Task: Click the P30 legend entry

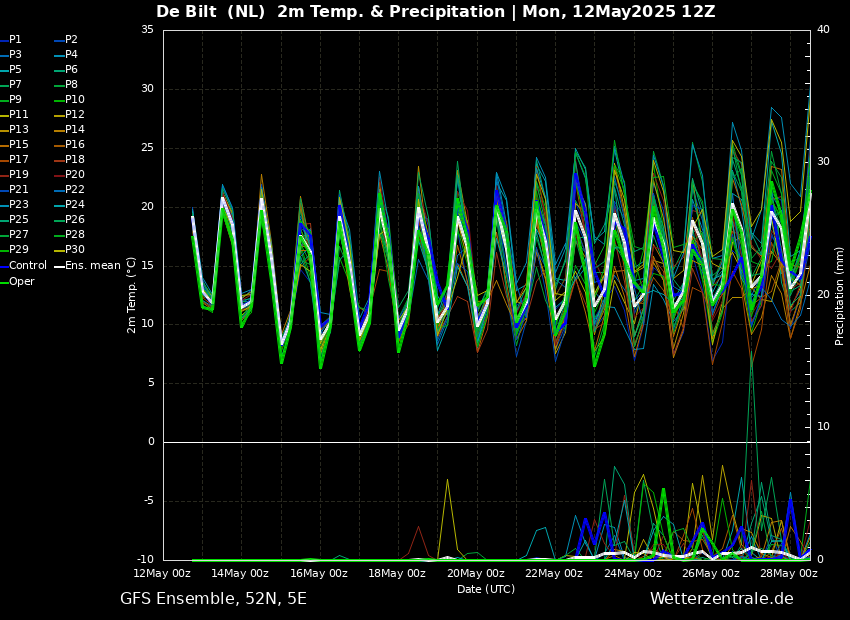Action: tap(69, 249)
